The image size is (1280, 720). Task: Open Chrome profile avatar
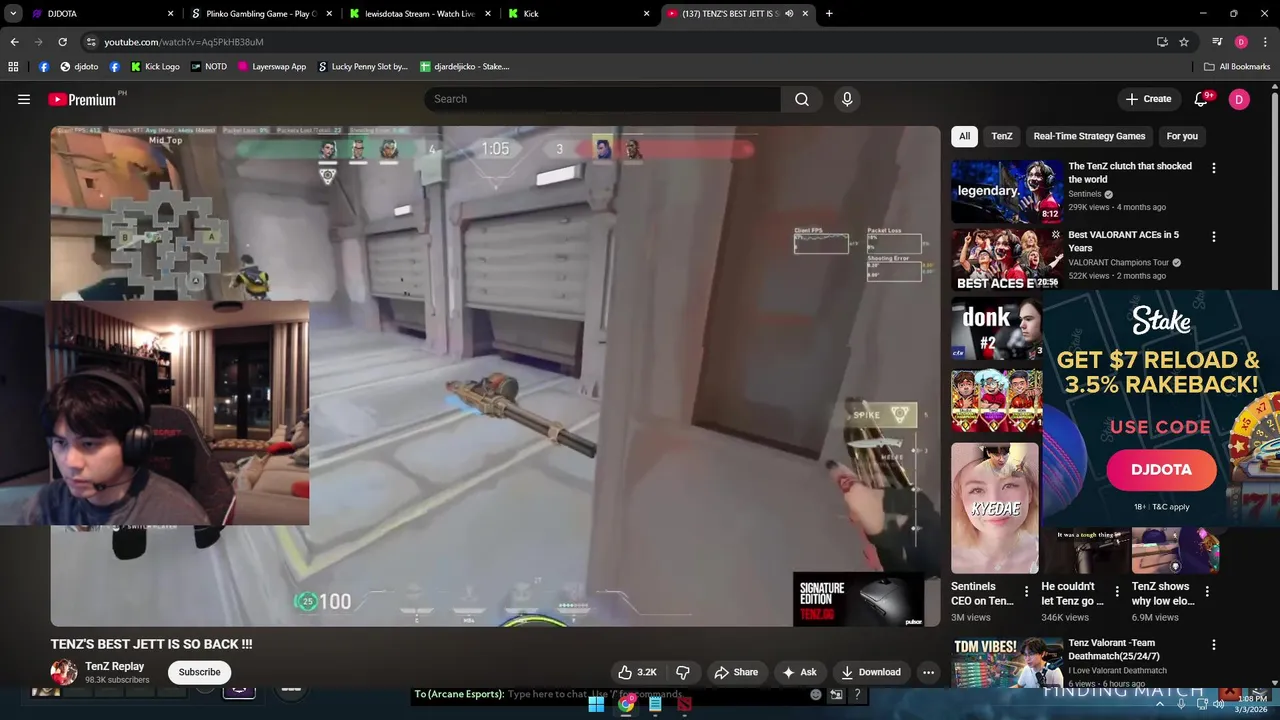[x=1241, y=42]
